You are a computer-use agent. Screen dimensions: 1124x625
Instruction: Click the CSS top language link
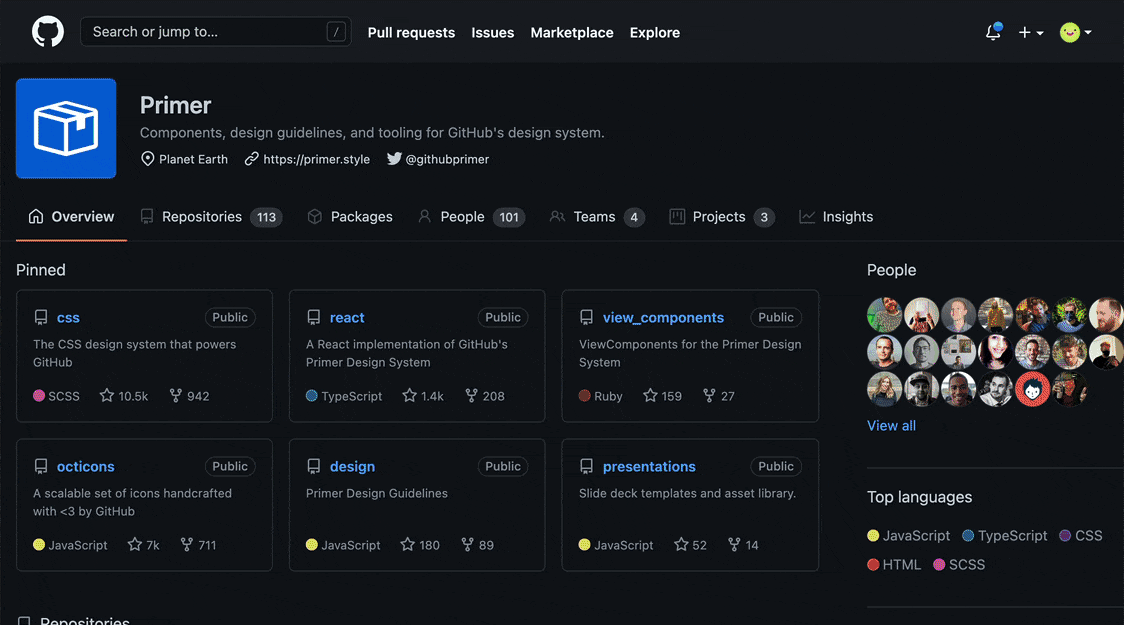coord(1081,535)
